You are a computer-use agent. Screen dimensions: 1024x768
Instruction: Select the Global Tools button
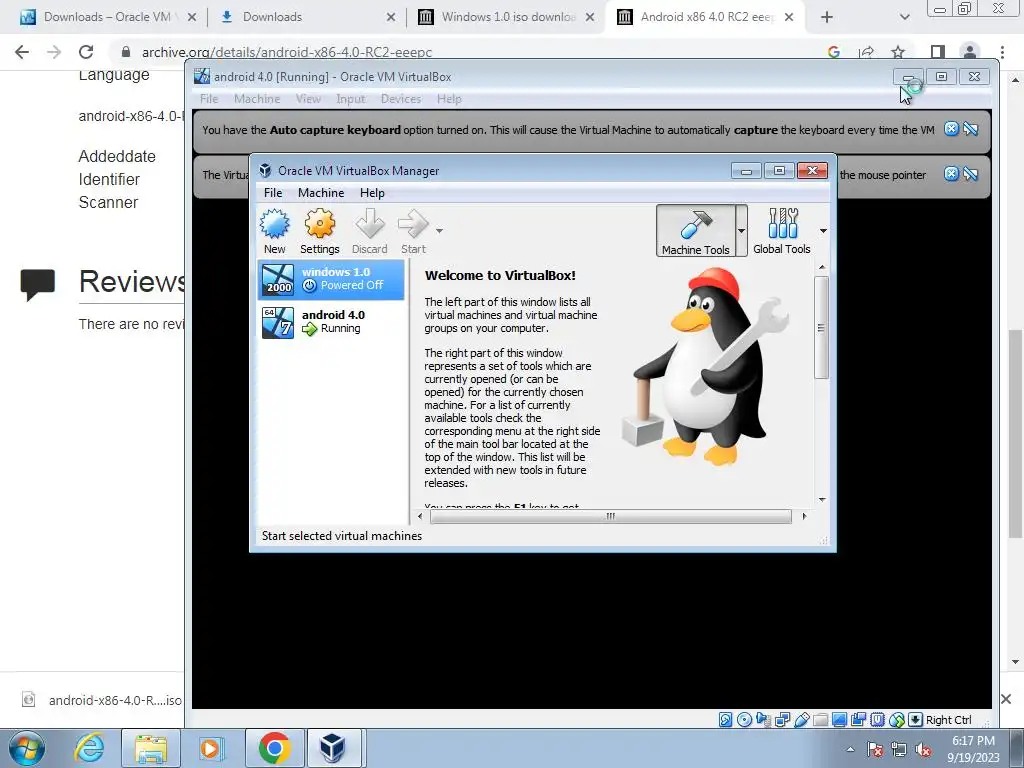782,231
